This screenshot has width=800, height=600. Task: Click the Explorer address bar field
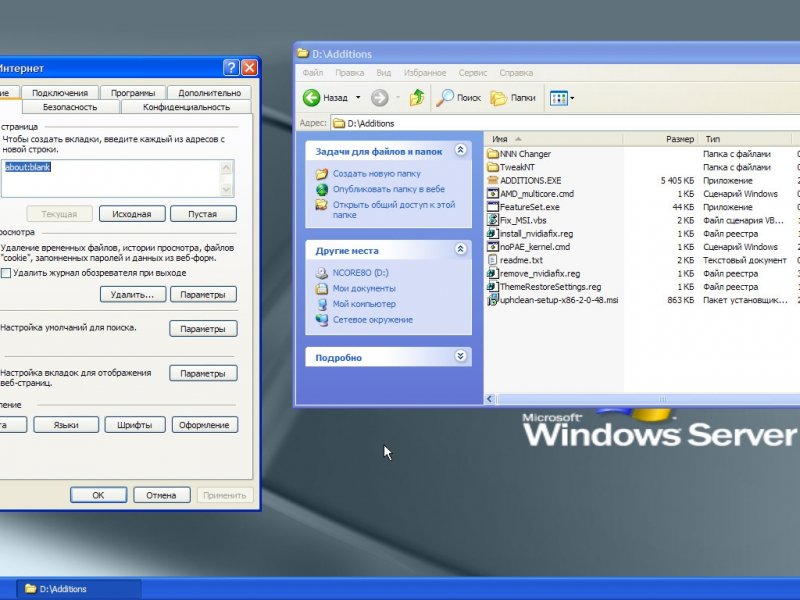[x=565, y=123]
